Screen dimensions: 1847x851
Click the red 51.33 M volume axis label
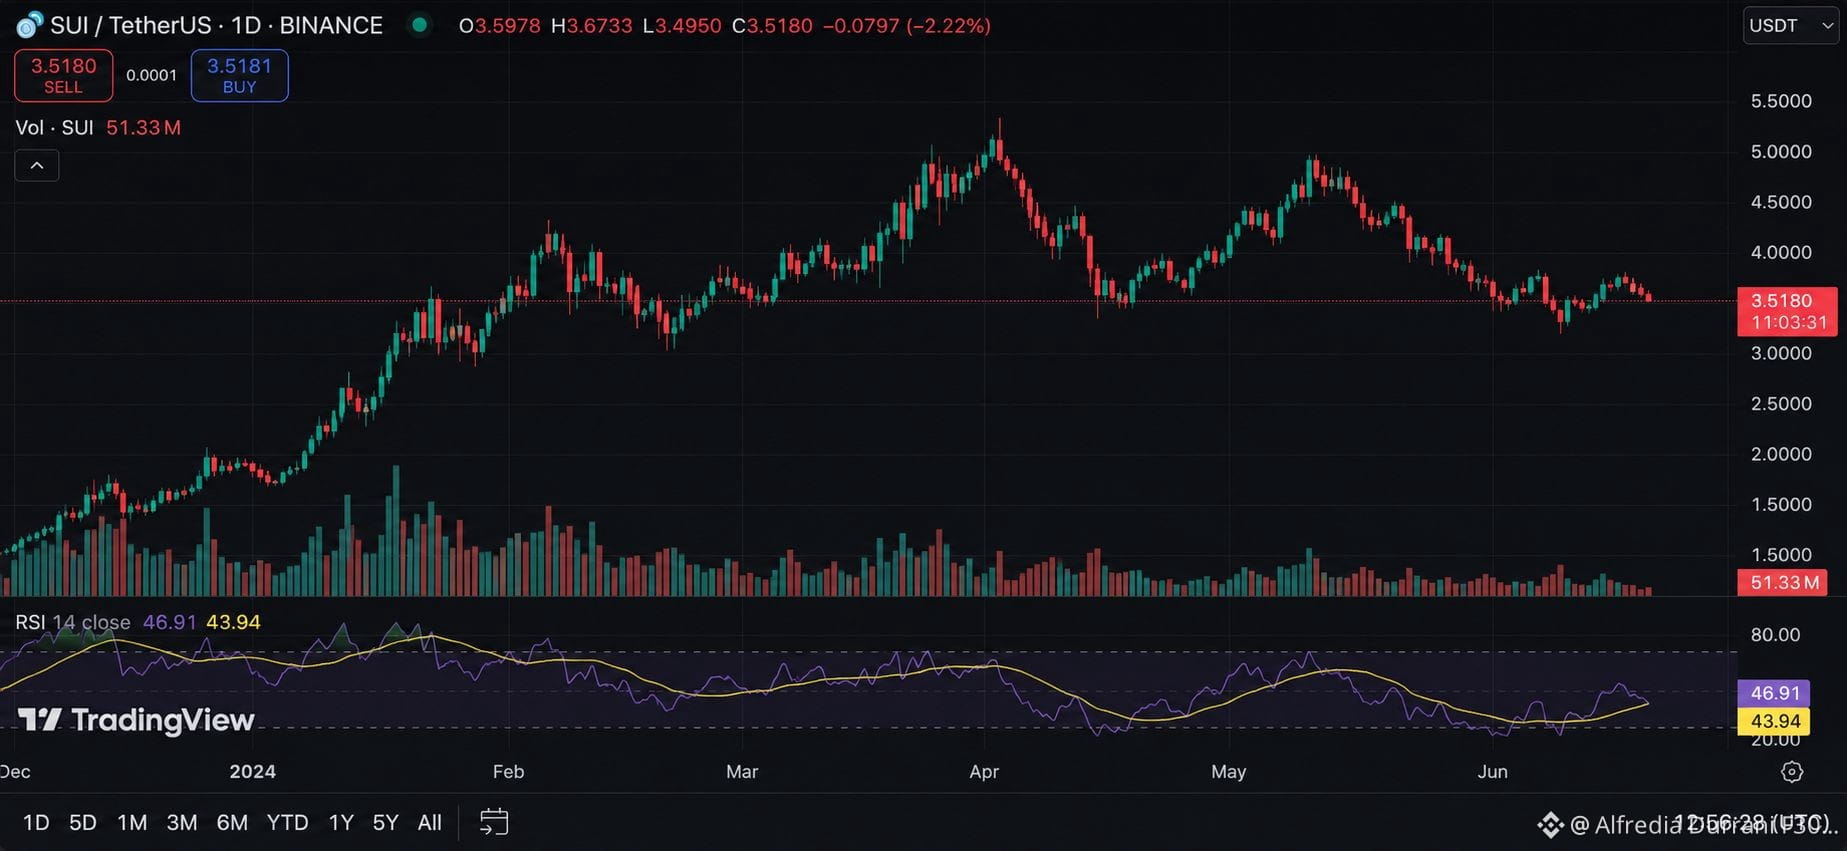pos(1783,582)
